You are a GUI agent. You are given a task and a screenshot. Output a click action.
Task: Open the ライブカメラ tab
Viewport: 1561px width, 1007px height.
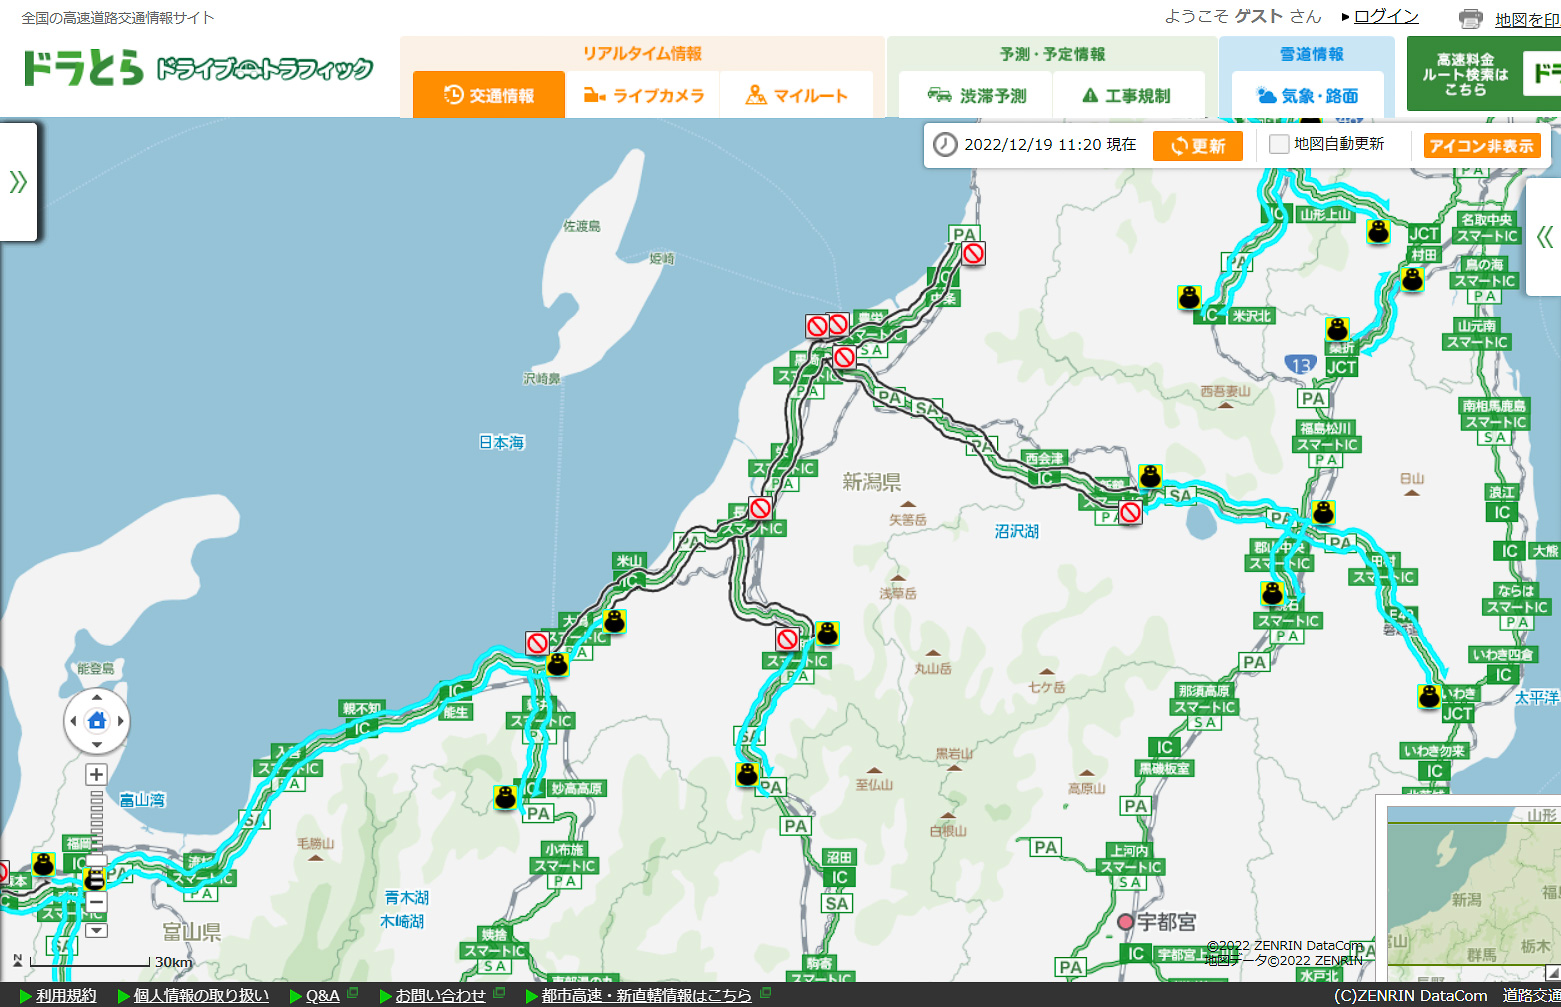point(643,96)
